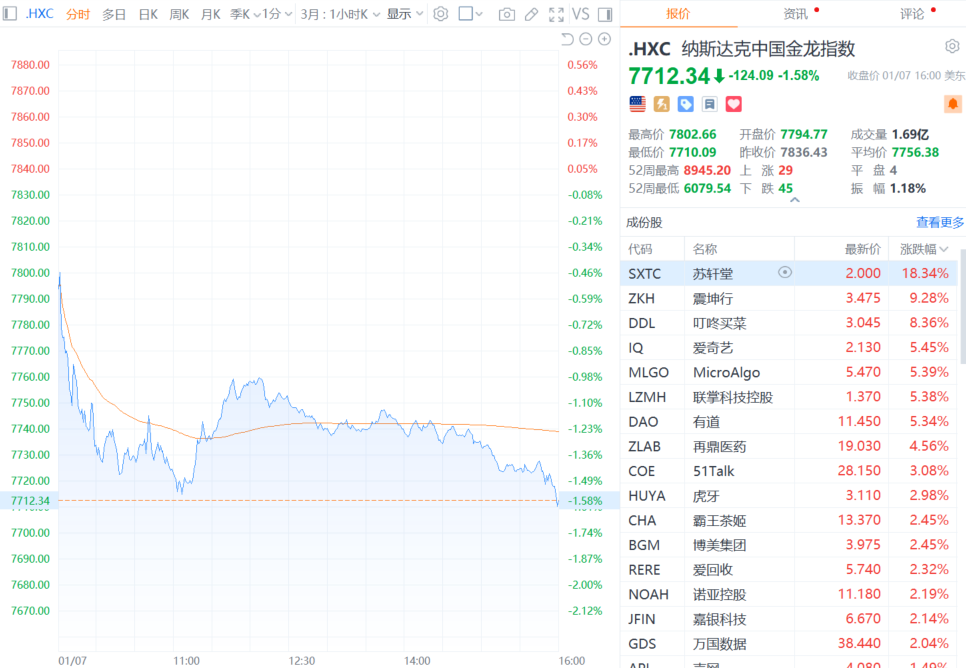Select the BGM 博美集团 row
966x668 pixels.
789,545
